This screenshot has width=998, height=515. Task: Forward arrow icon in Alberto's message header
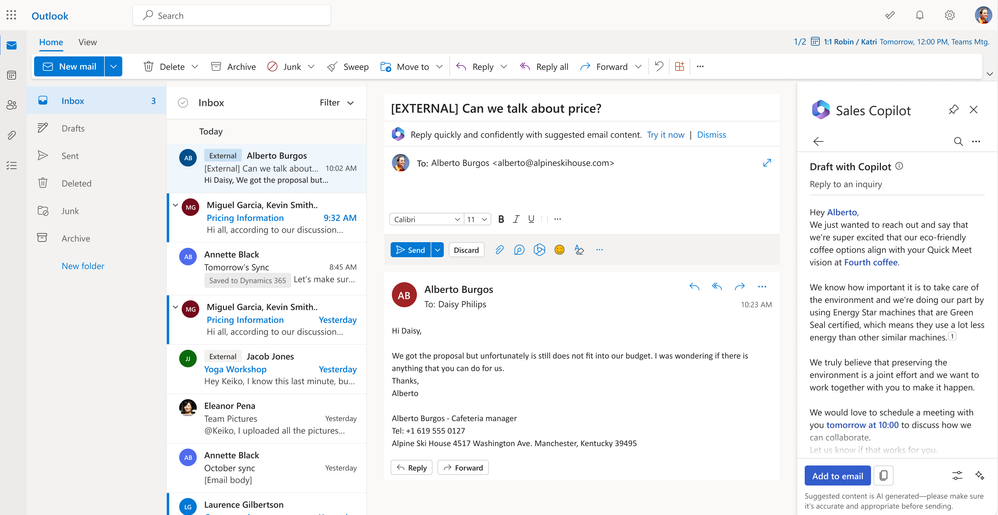point(740,287)
